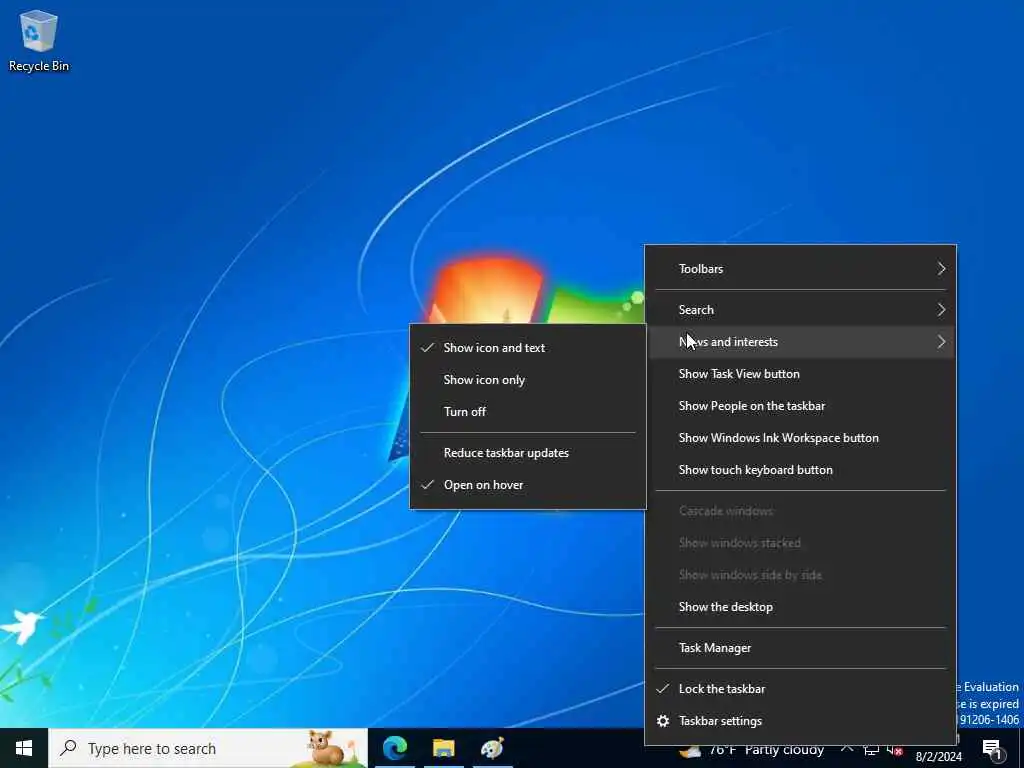Choose Turn off for News and interests
Viewport: 1024px width, 768px height.
click(528, 411)
